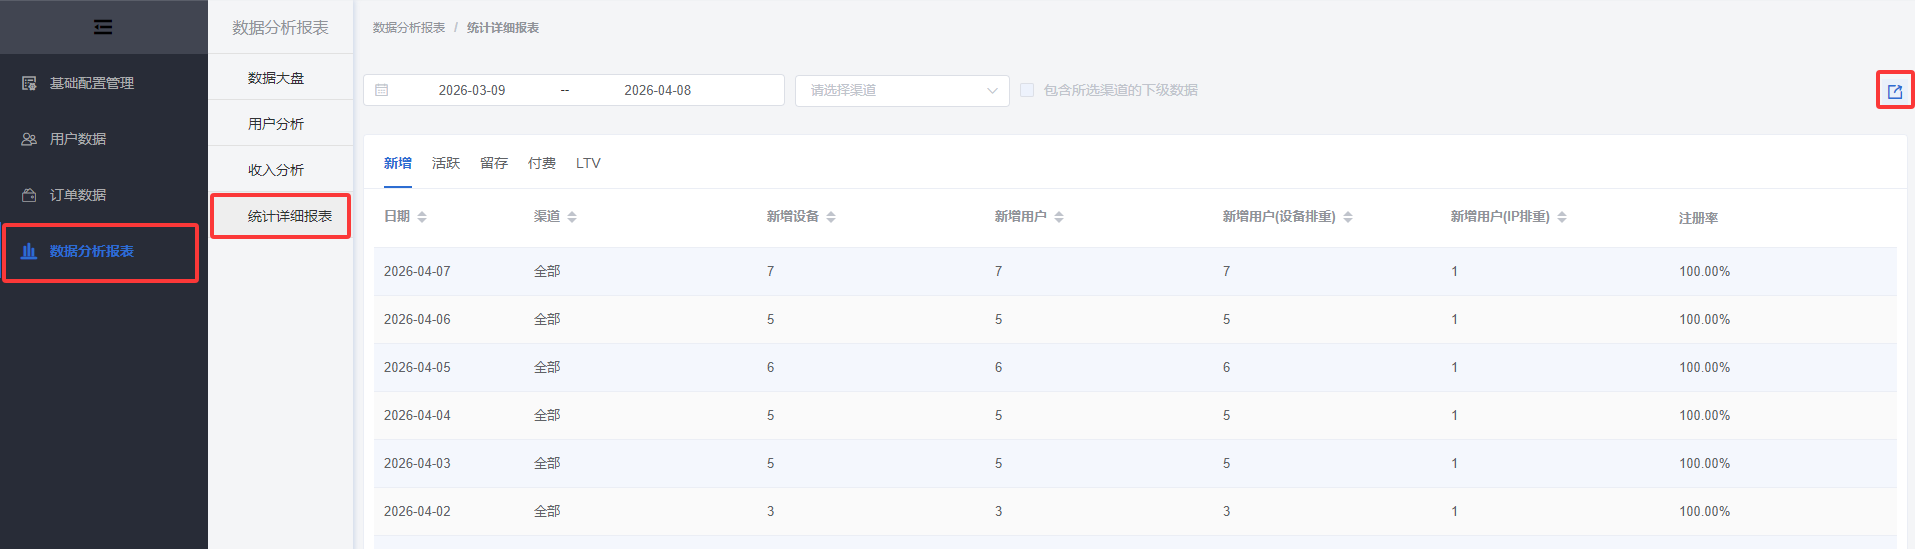The height and width of the screenshot is (549, 1915).
Task: Click the export icon at top right
Action: [x=1895, y=91]
